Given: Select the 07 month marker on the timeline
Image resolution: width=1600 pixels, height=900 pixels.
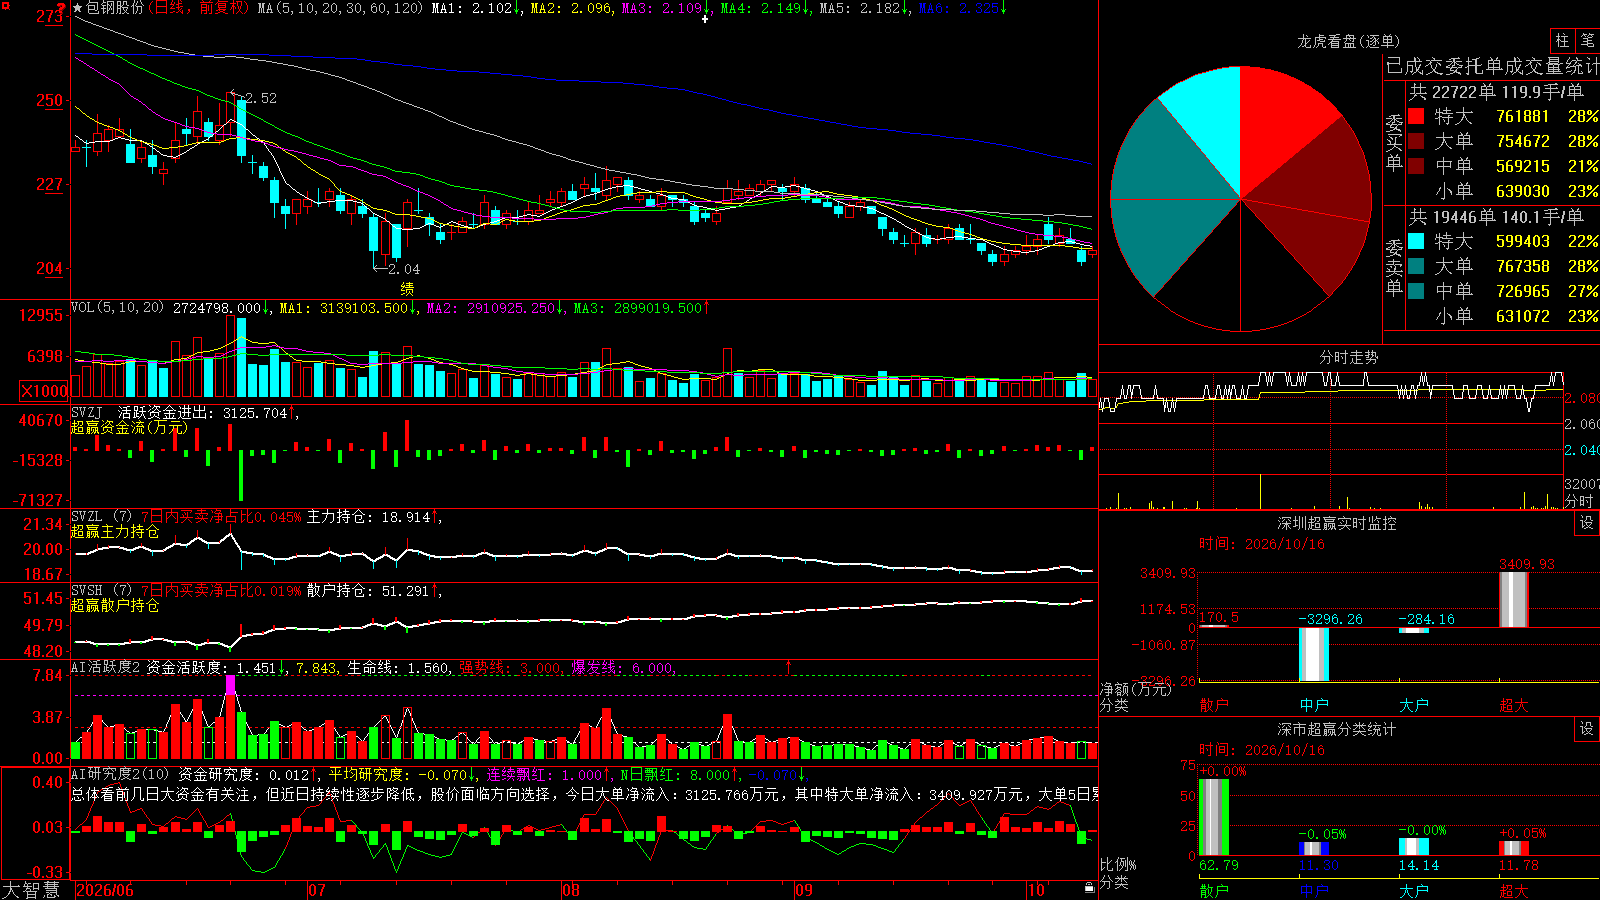Looking at the screenshot, I should [x=317, y=890].
